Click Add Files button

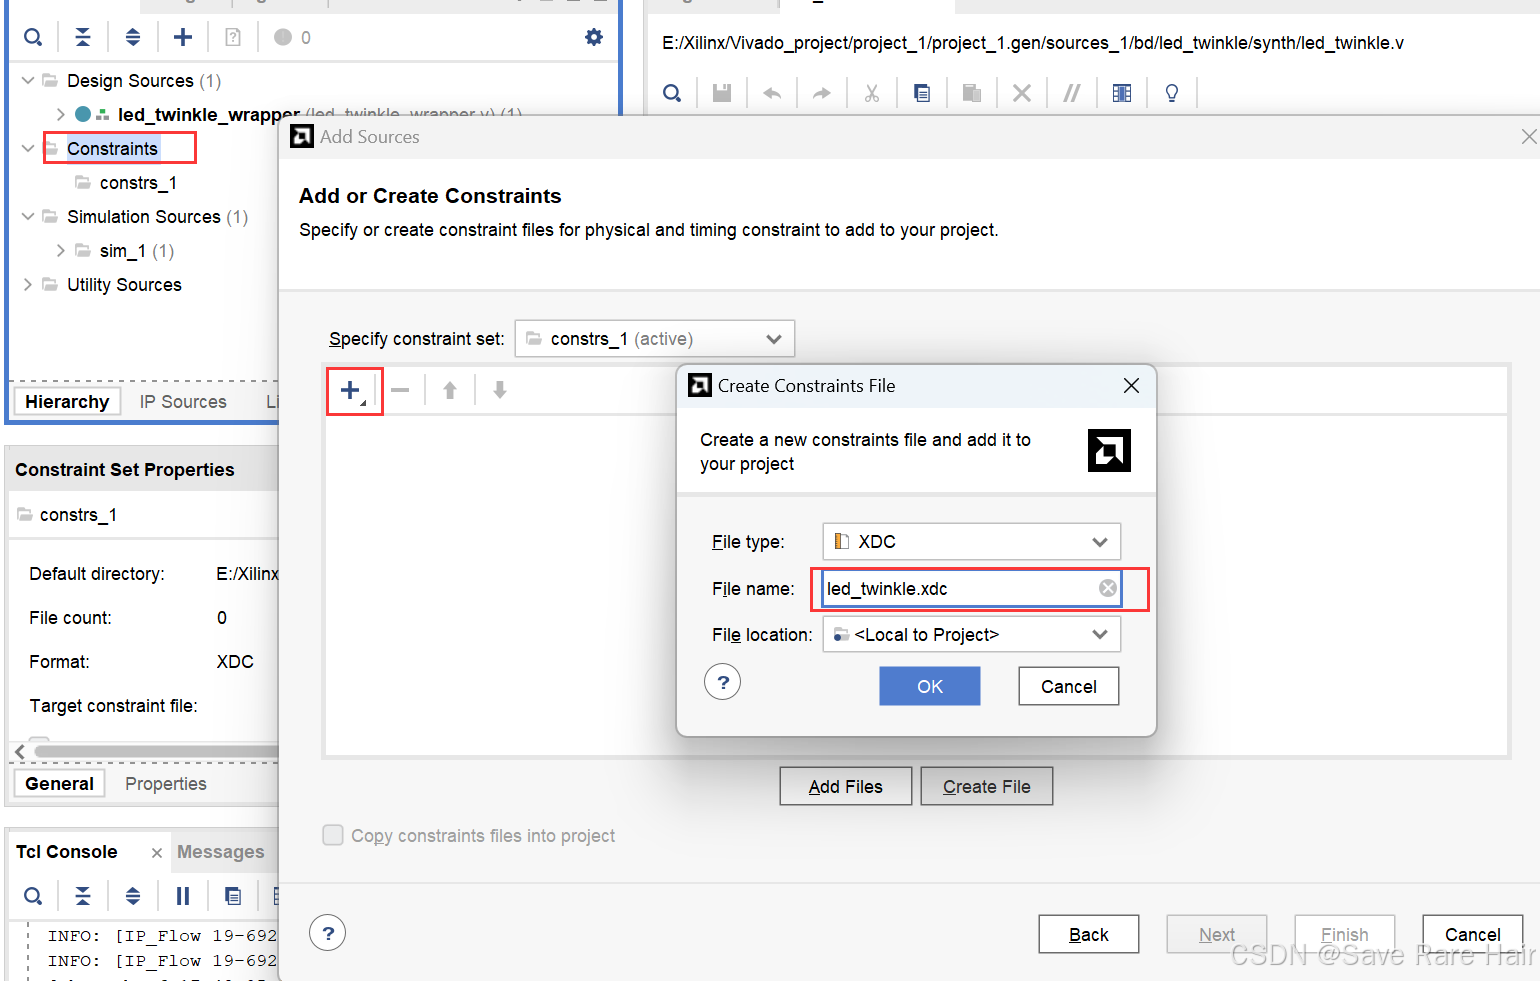coord(846,786)
